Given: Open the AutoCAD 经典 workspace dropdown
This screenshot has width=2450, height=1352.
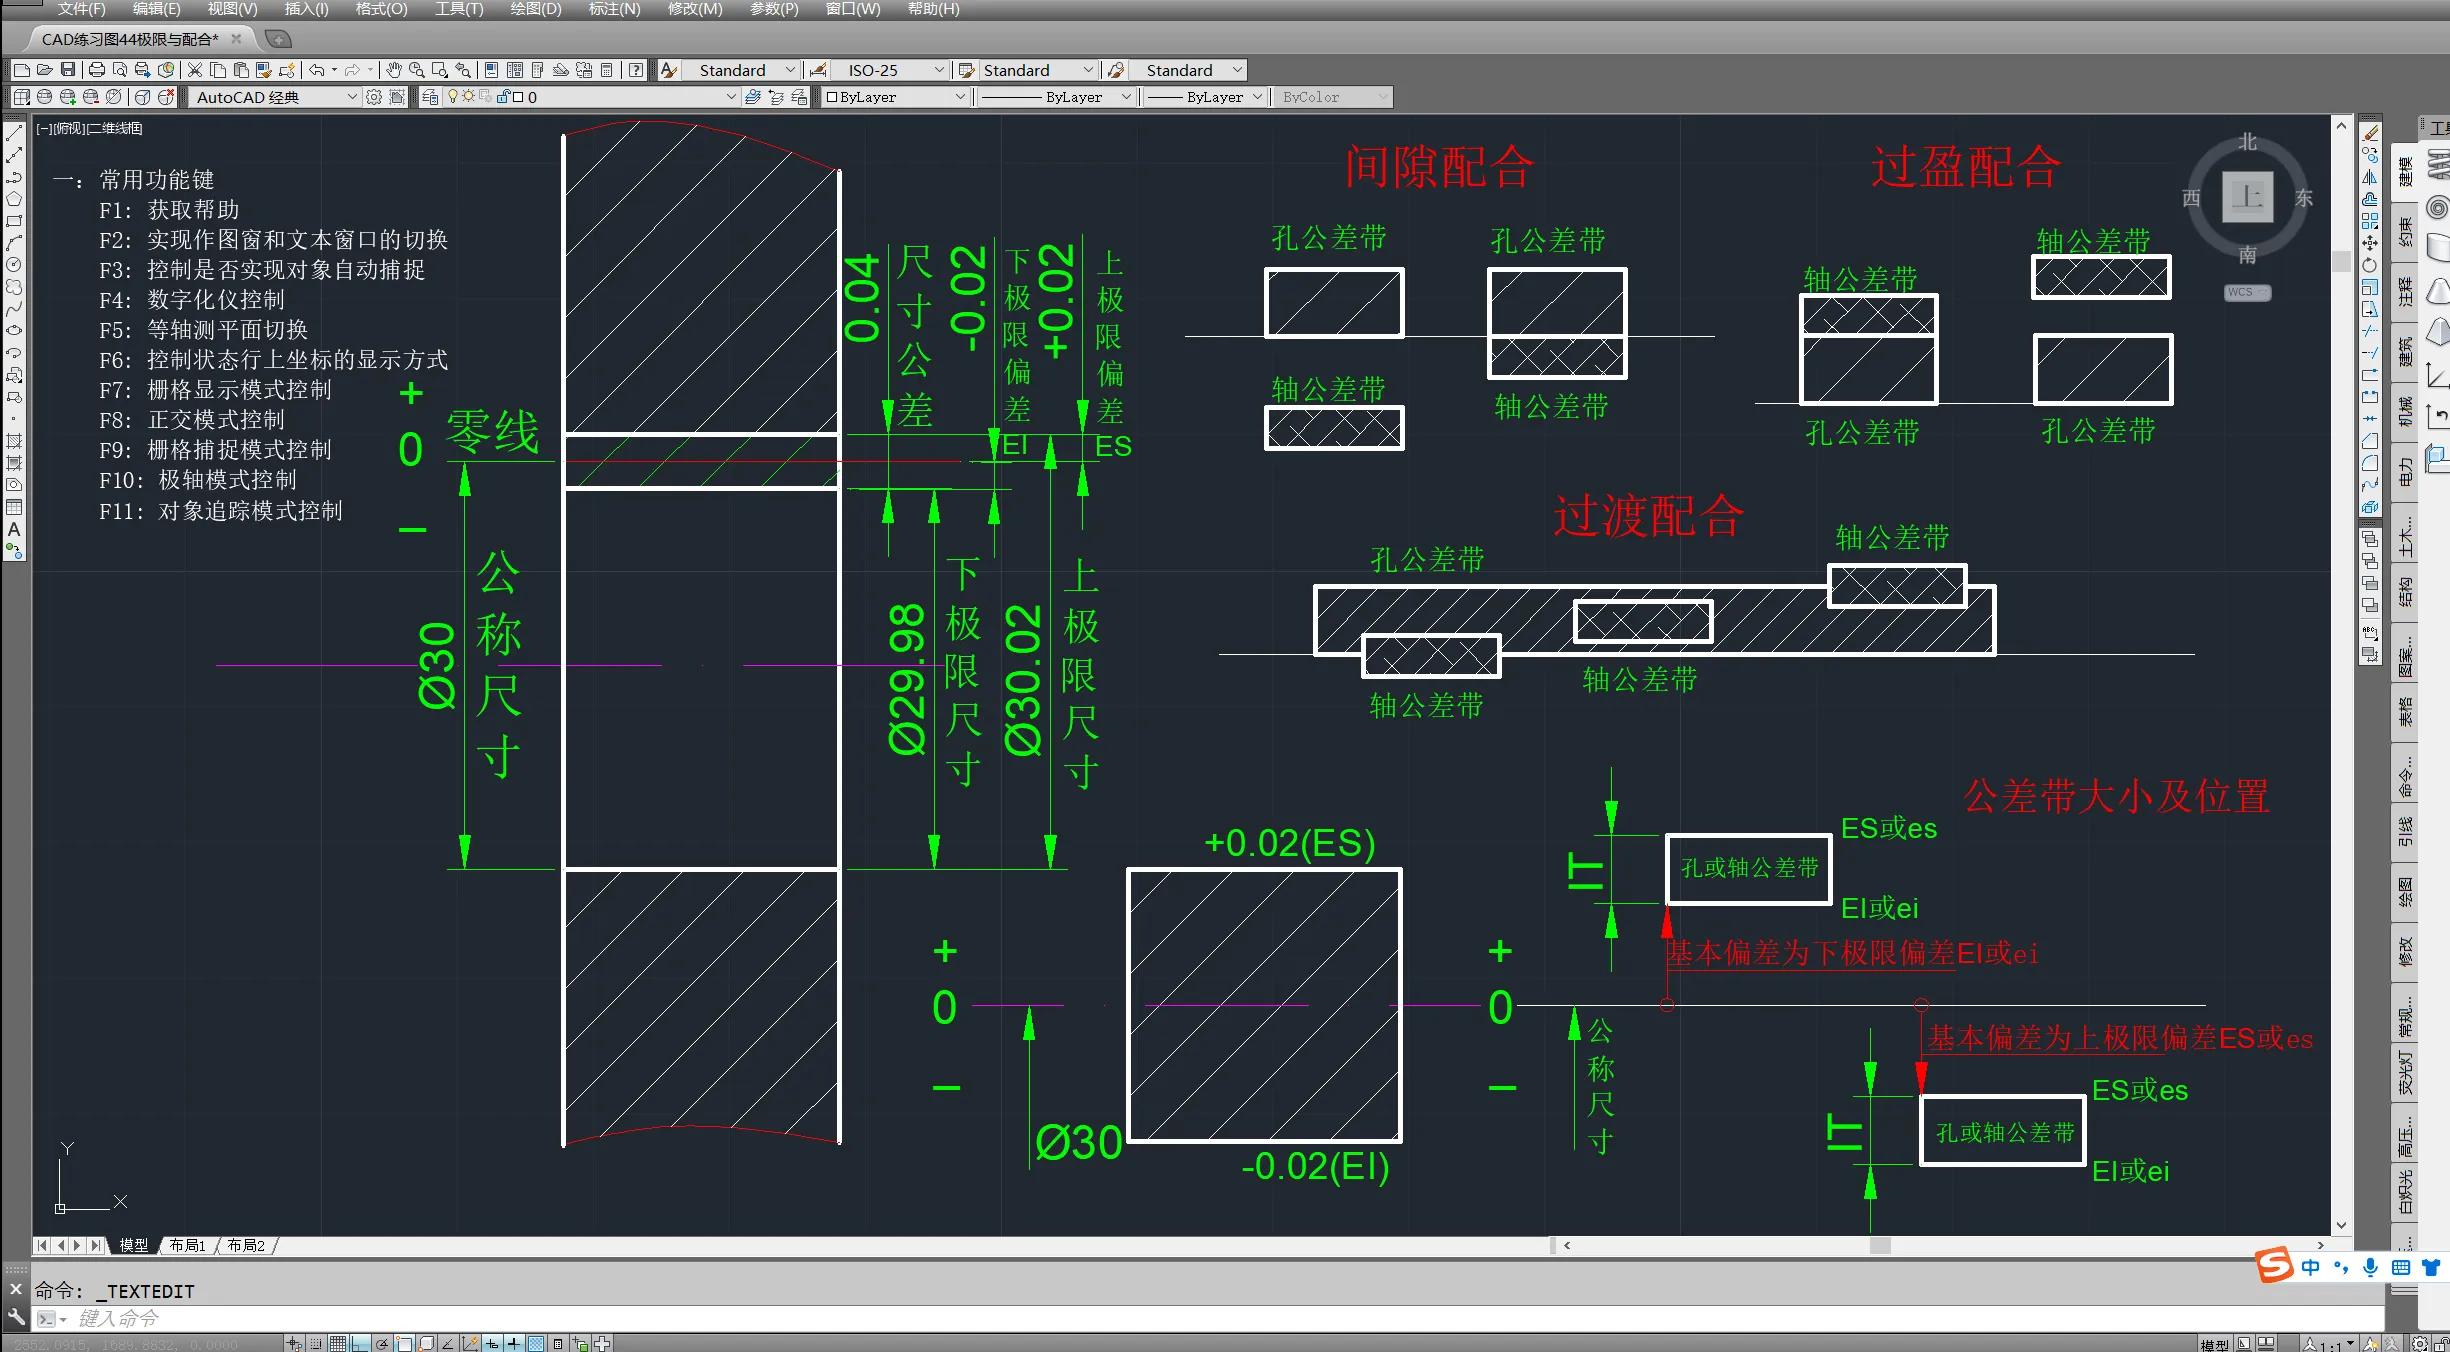Looking at the screenshot, I should click(x=351, y=97).
